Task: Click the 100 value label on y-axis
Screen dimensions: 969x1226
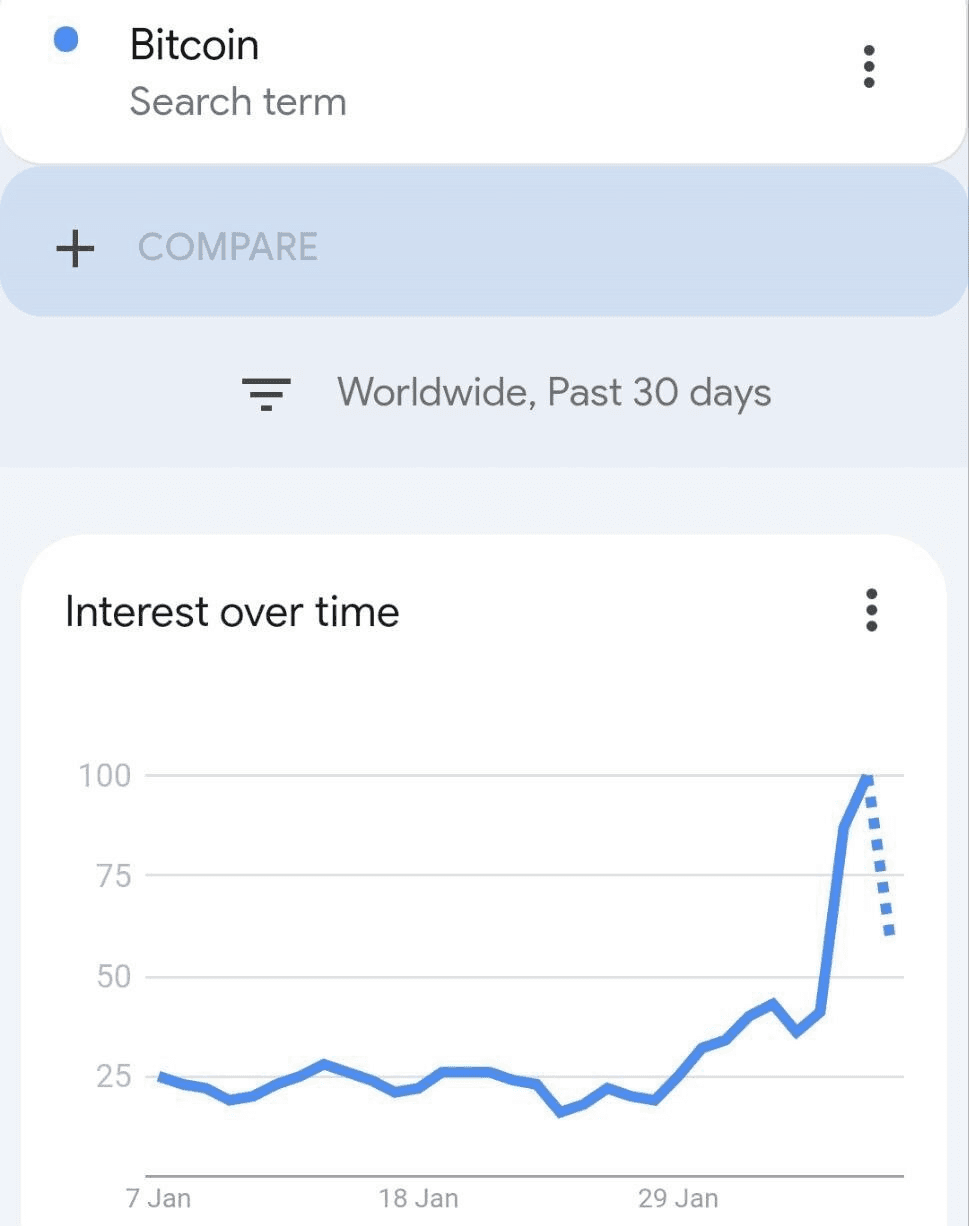Action: tap(105, 775)
